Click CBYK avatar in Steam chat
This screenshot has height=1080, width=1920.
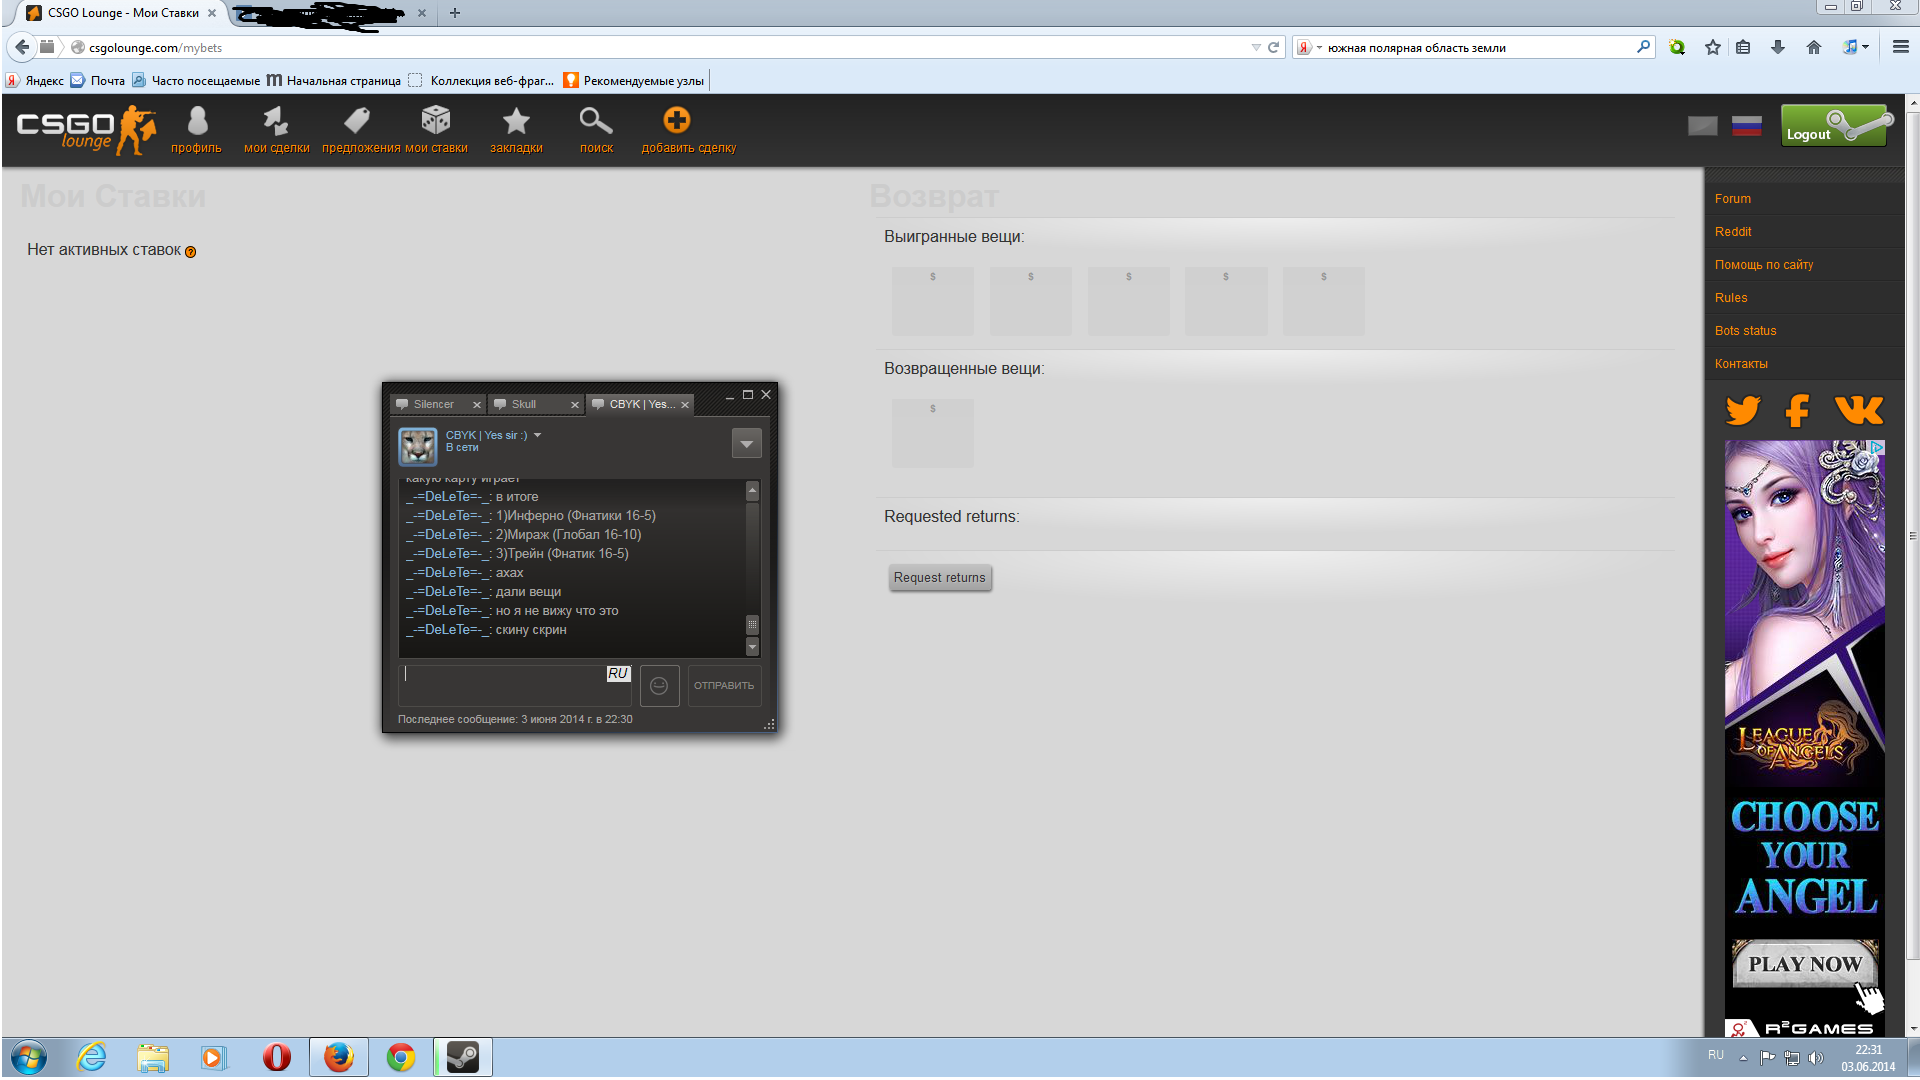pos(418,446)
